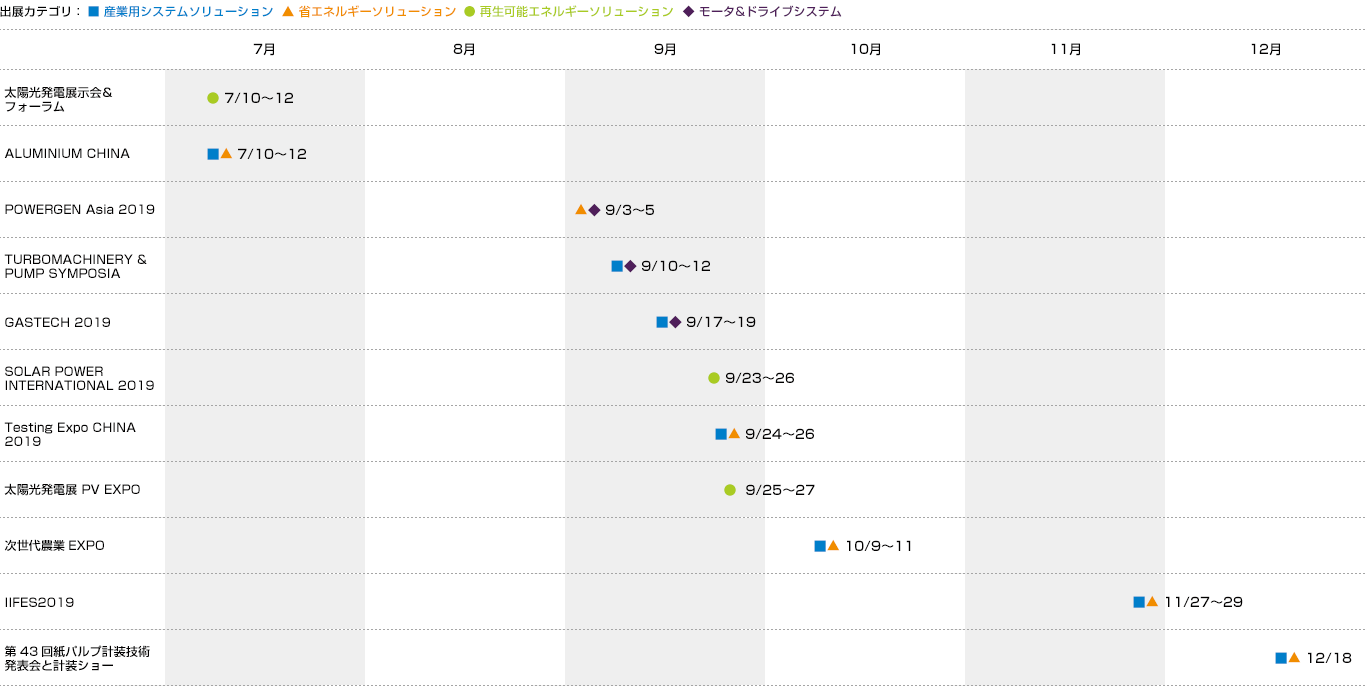Click the 9/3～5 date text

pos(630,210)
